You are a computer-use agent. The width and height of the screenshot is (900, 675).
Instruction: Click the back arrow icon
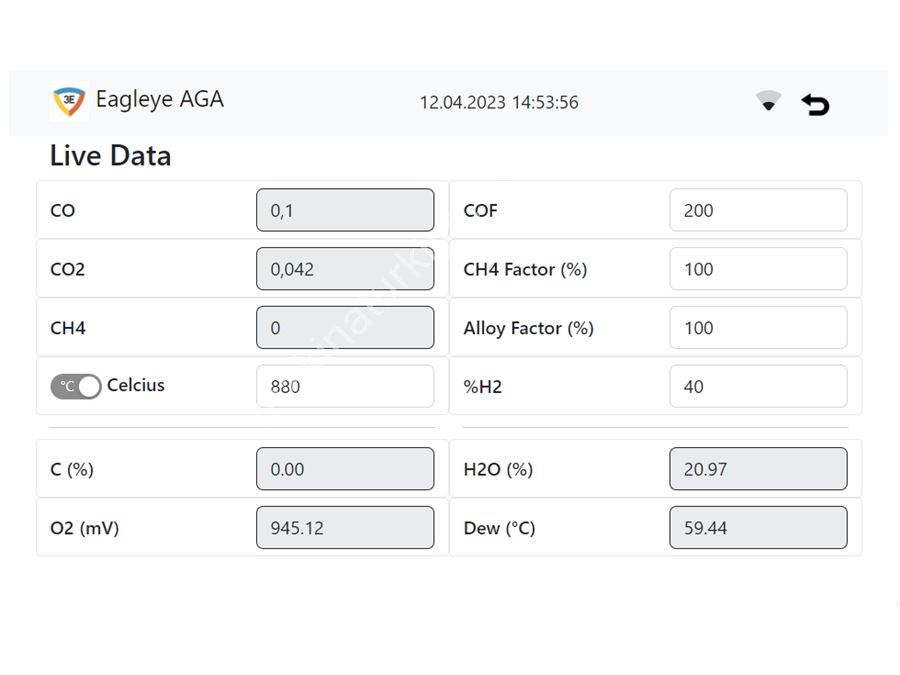point(815,103)
